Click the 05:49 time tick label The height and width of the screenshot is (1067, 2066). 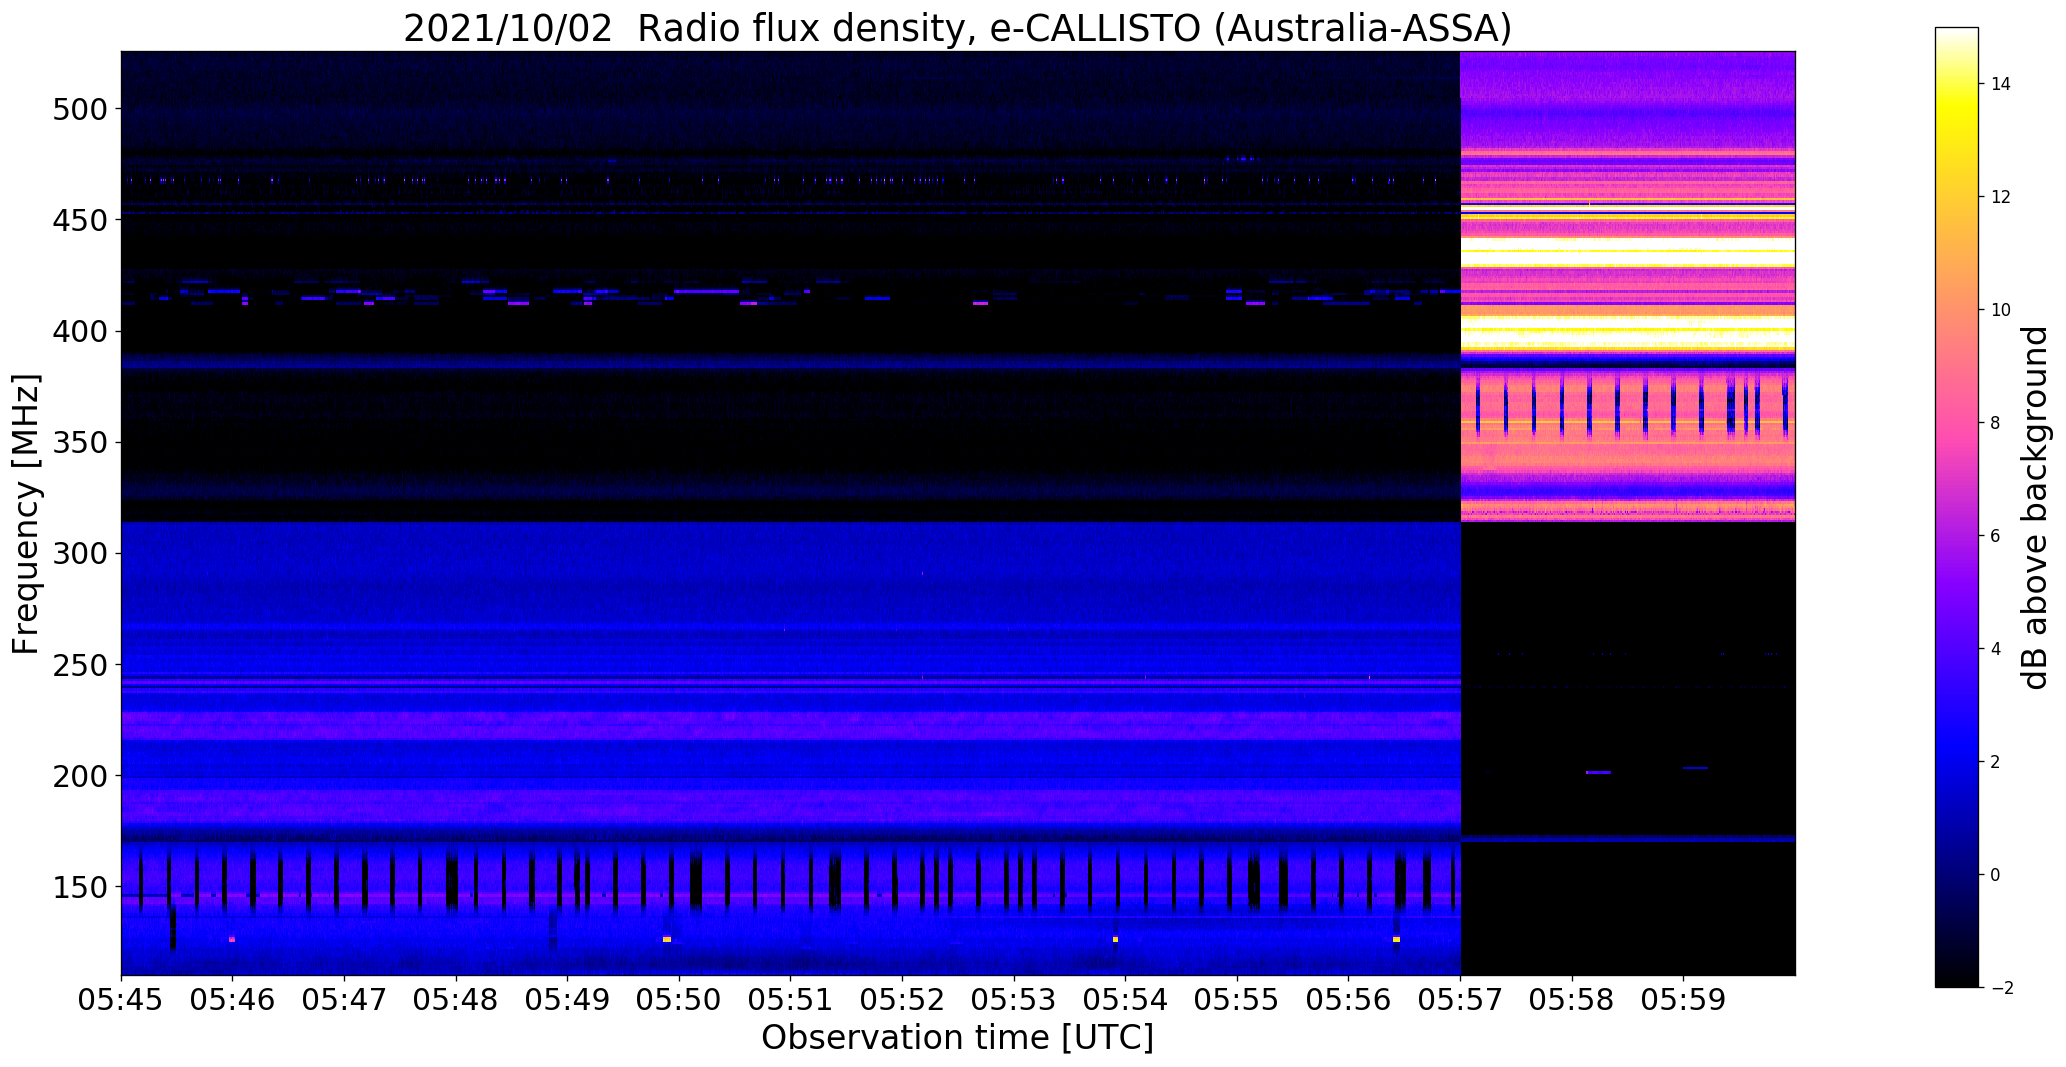pyautogui.click(x=568, y=1000)
